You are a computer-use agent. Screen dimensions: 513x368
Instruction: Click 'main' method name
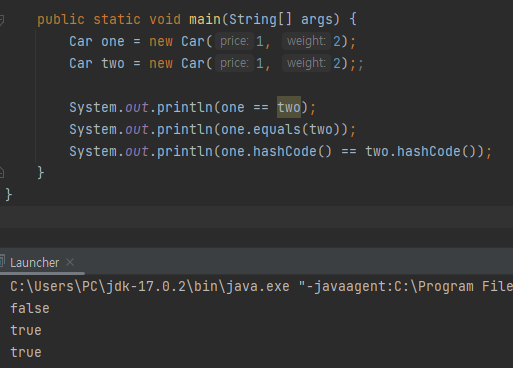(205, 19)
